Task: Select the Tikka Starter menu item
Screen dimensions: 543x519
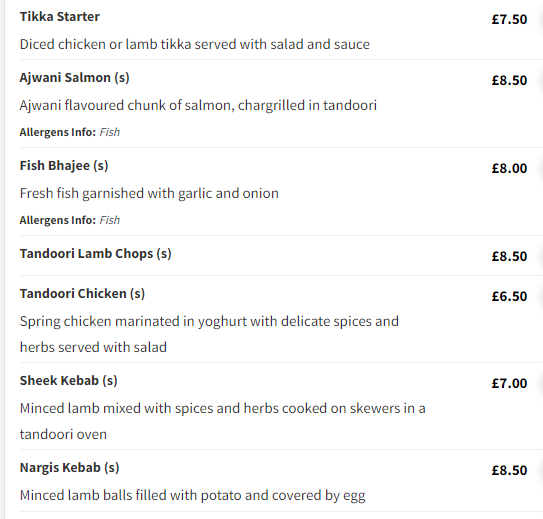Action: point(60,17)
